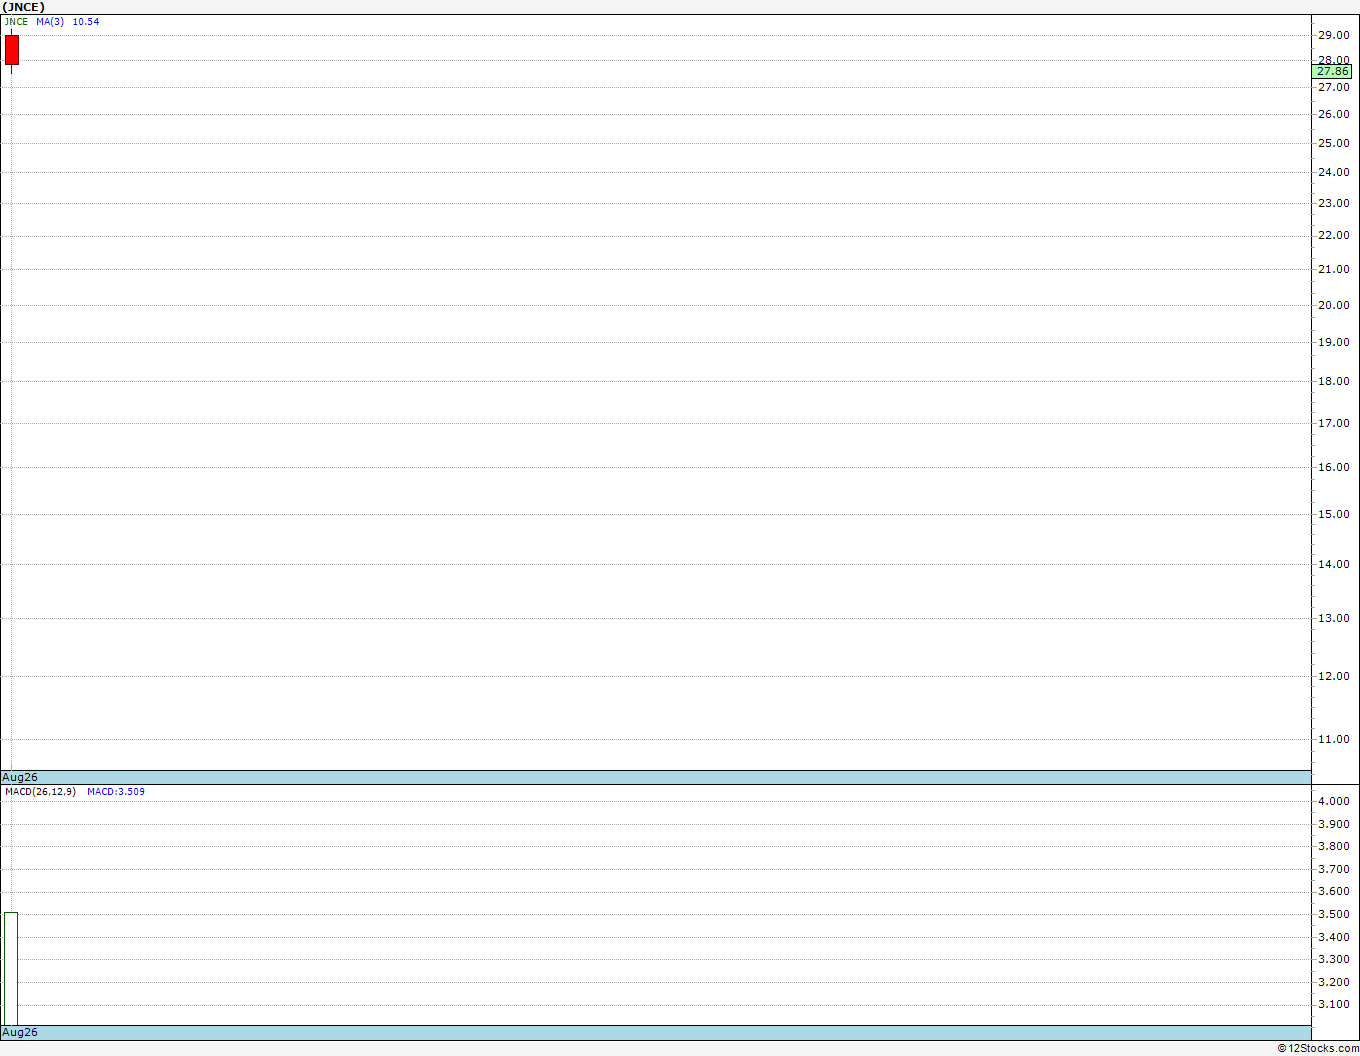Click the MACD:3.509 value label
Screen dimensions: 1360x1056
tap(116, 791)
